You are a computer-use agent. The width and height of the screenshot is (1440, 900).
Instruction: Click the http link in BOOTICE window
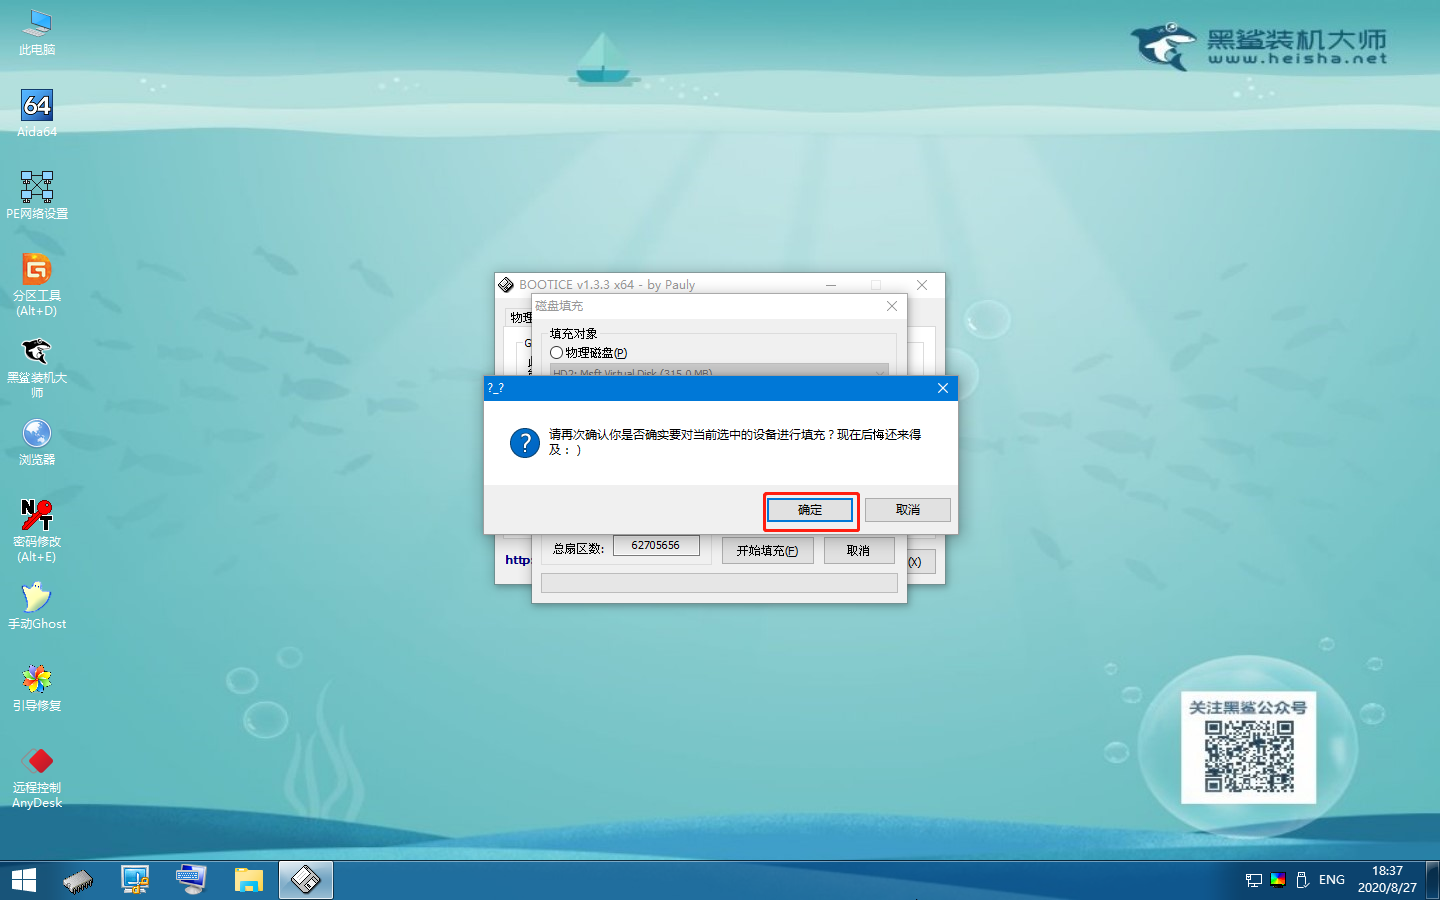tap(517, 560)
